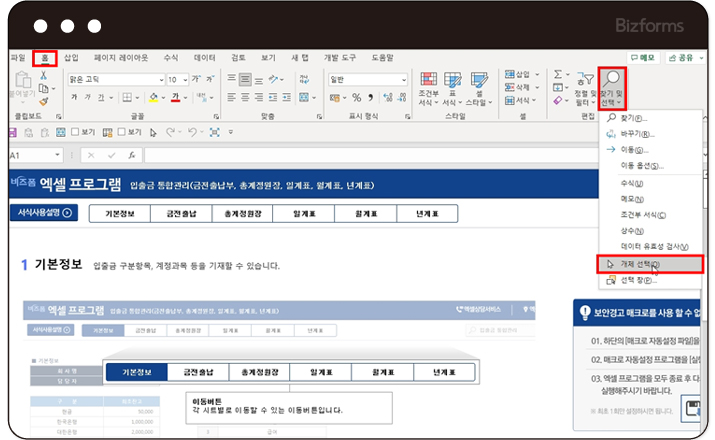The image size is (715, 440).
Task: Toggle the left 보기 checkbox
Action: 75,131
